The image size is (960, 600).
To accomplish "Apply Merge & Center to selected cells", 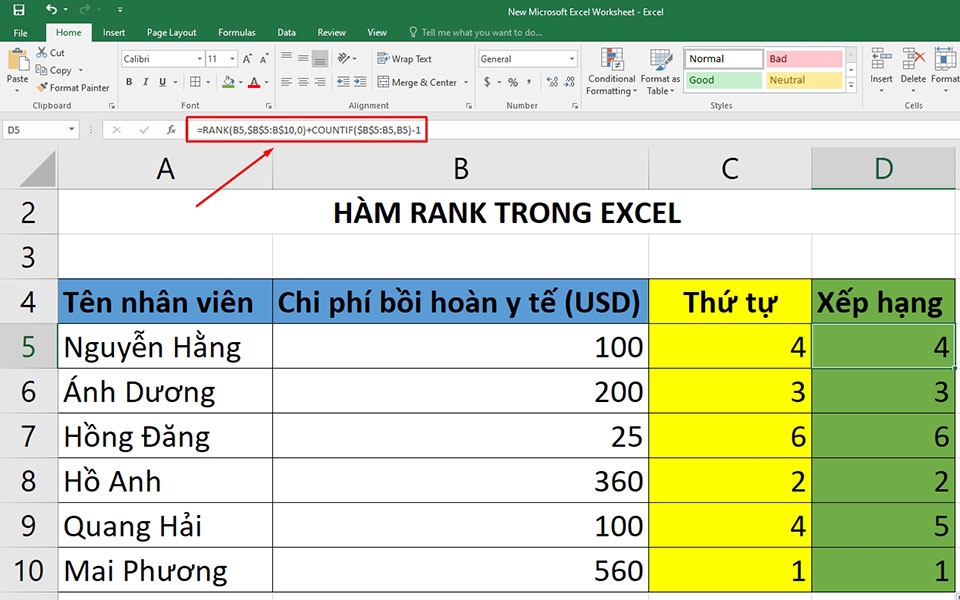I will [x=416, y=80].
